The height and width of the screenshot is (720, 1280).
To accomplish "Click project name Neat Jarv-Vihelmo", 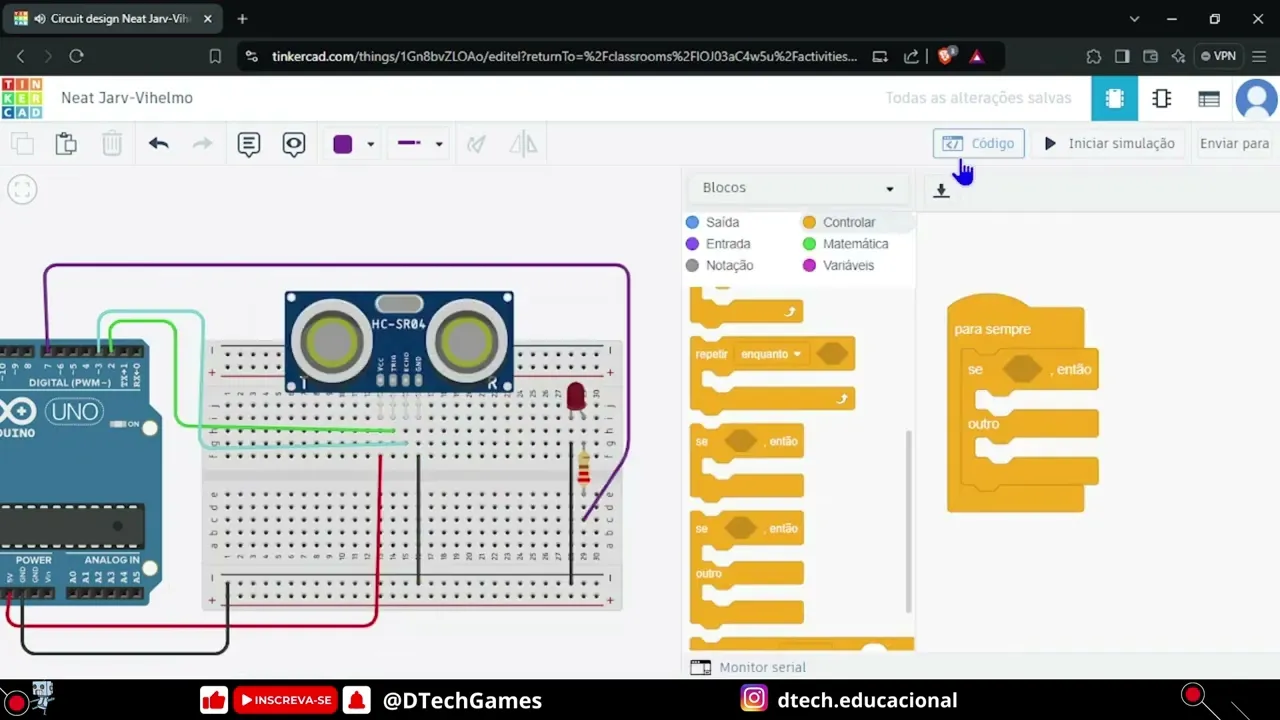I will [127, 98].
